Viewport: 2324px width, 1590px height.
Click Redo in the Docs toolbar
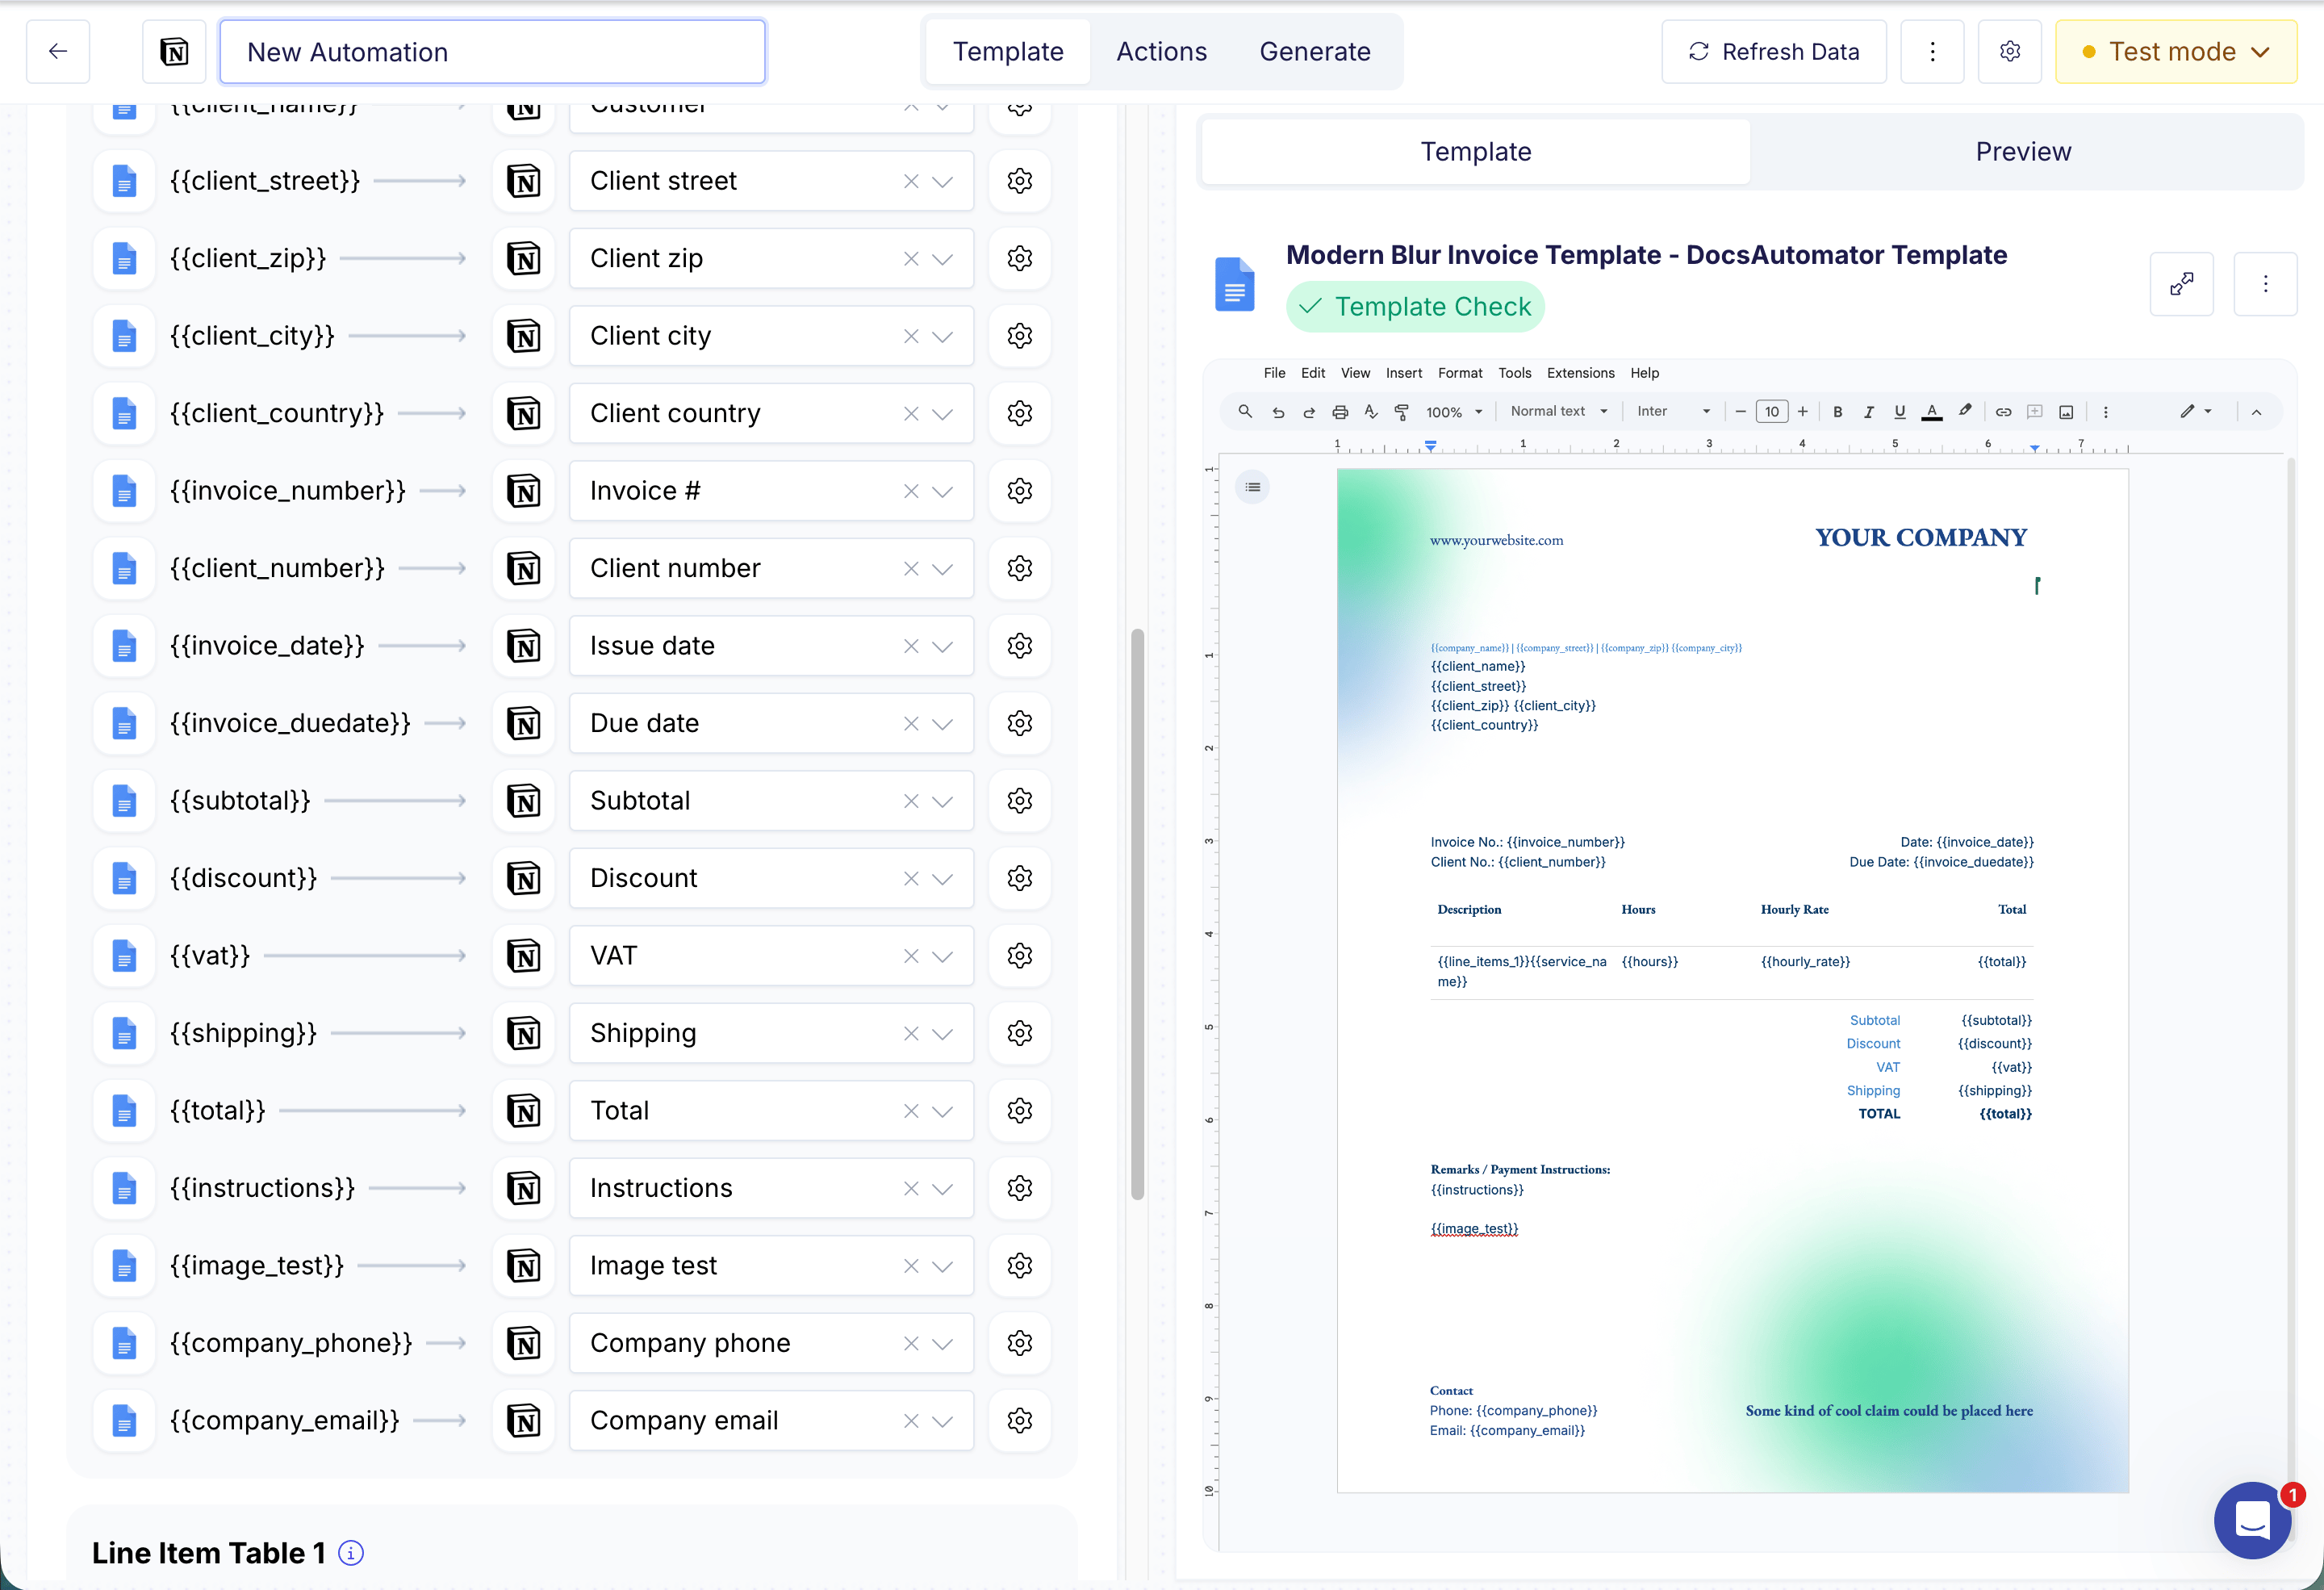click(x=1309, y=412)
